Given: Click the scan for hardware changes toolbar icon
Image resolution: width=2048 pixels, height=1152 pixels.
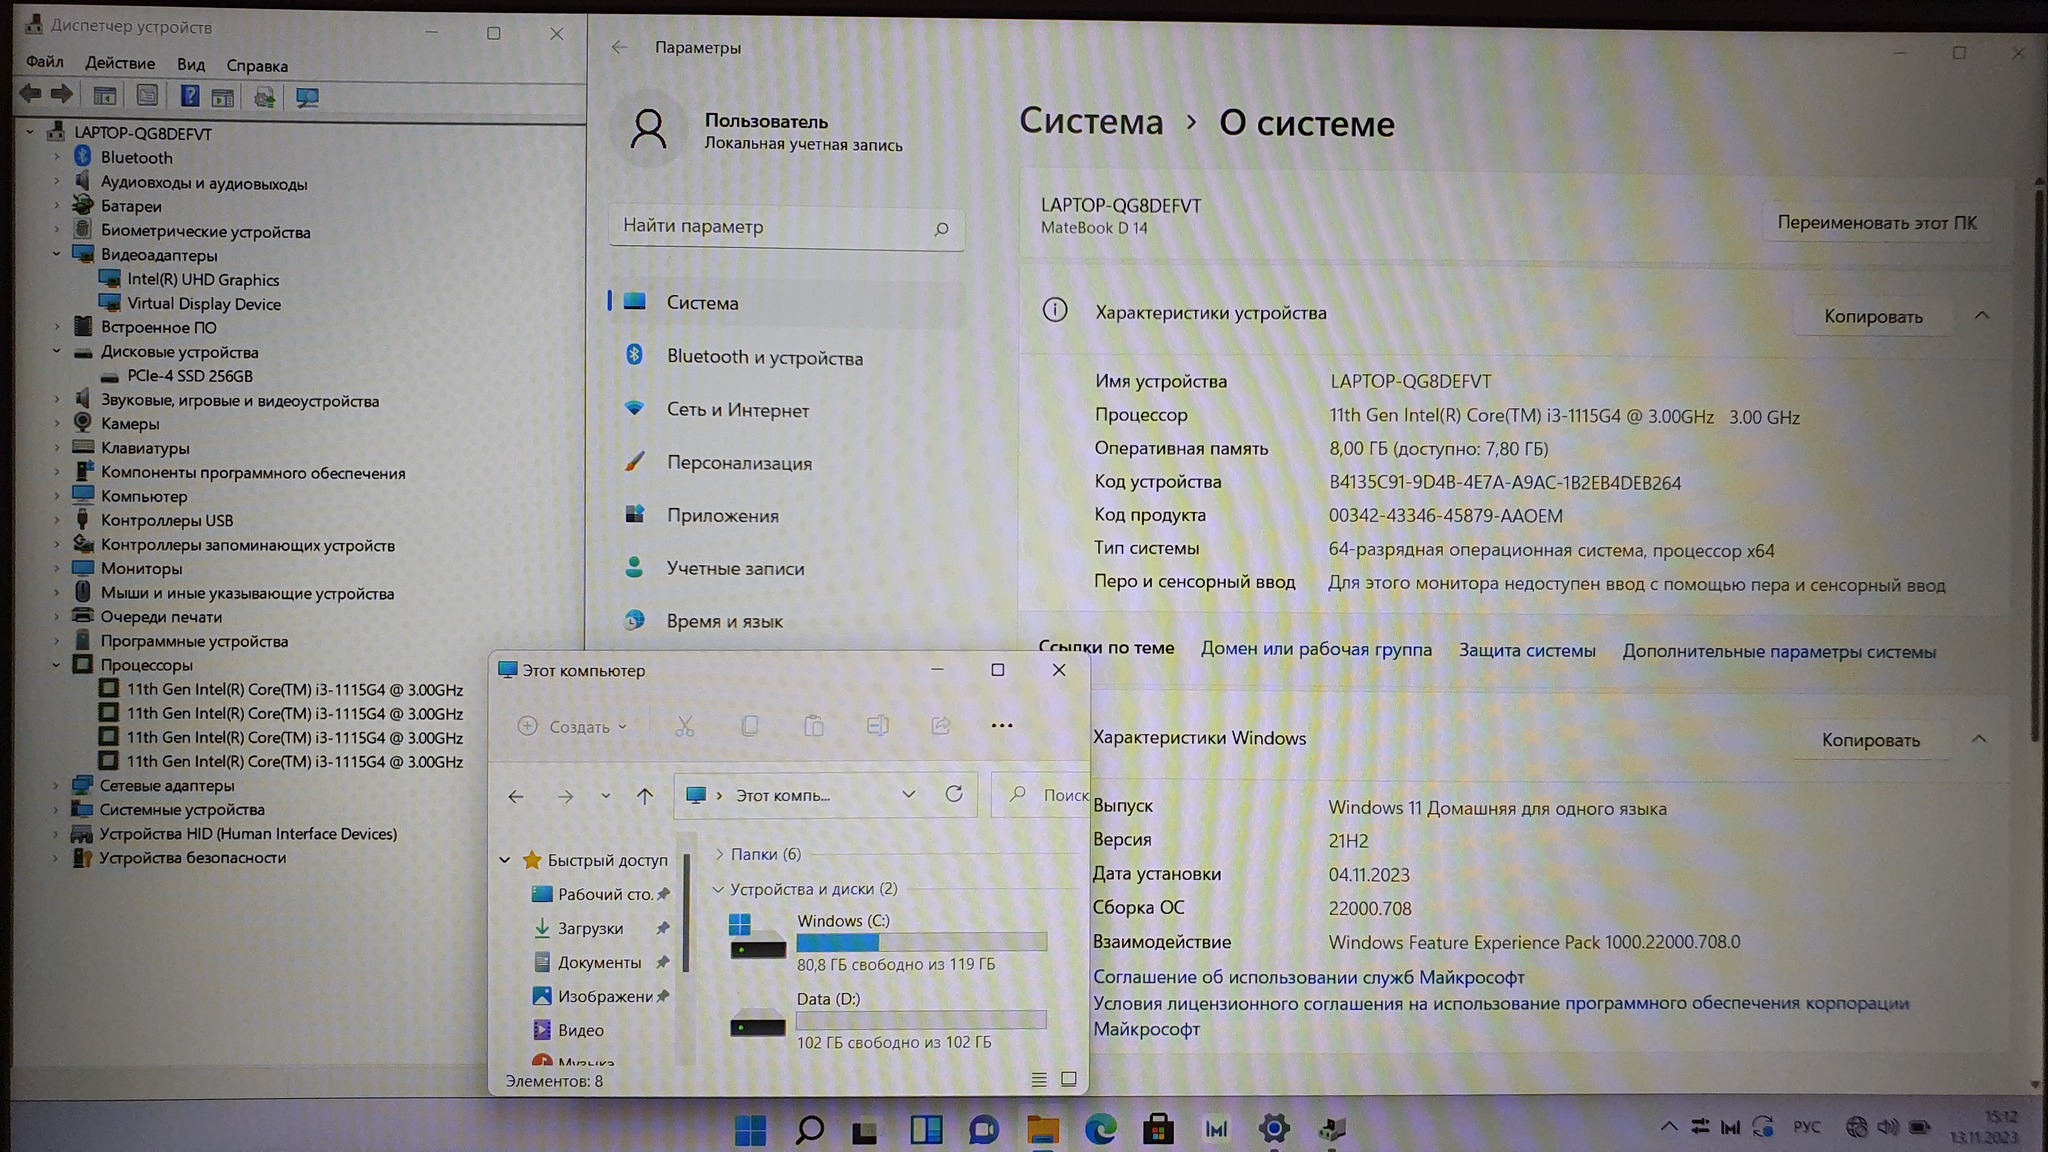Looking at the screenshot, I should [x=307, y=97].
